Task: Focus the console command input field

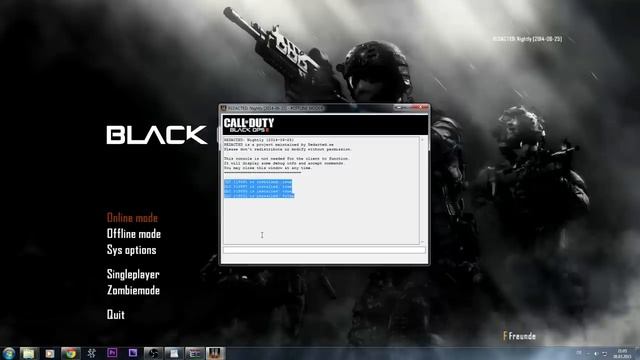Action: (324, 250)
